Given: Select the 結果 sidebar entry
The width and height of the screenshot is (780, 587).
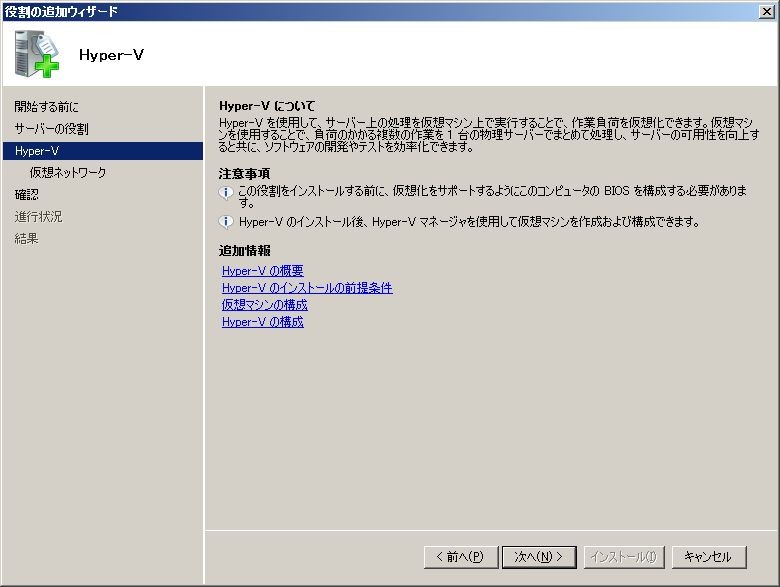Looking at the screenshot, I should 26,238.
